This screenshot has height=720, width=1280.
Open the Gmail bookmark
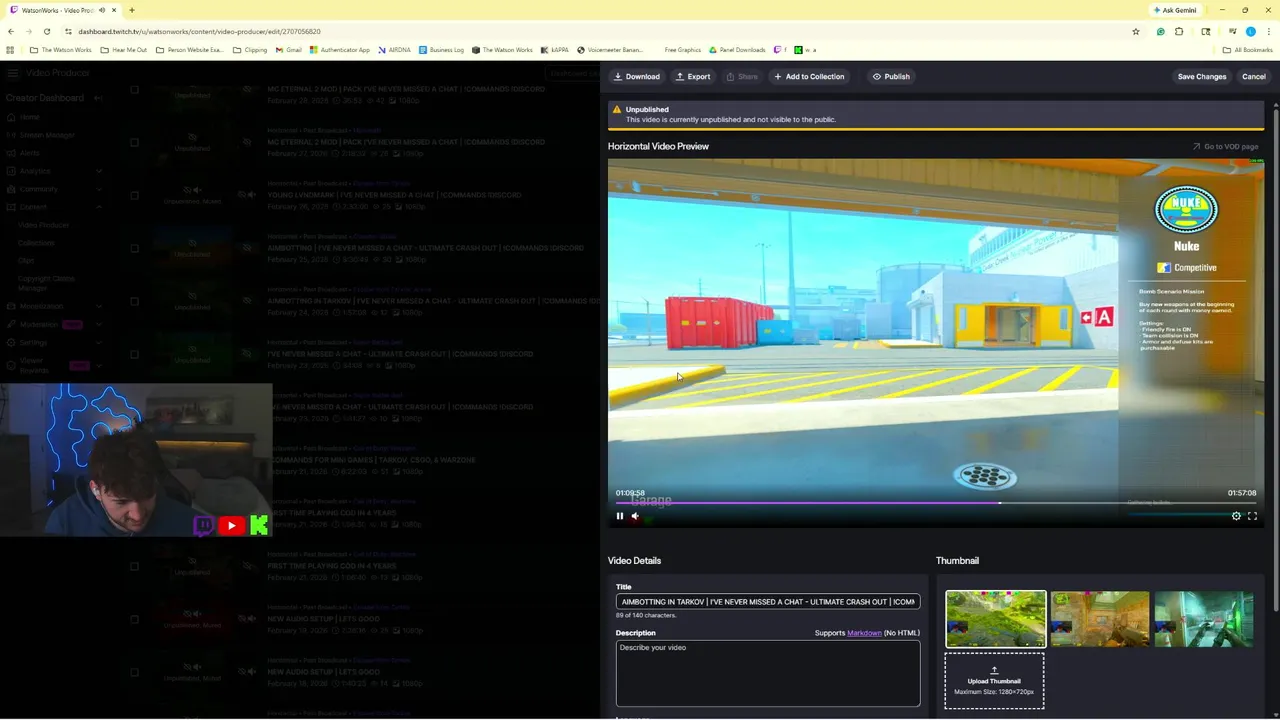coord(288,50)
